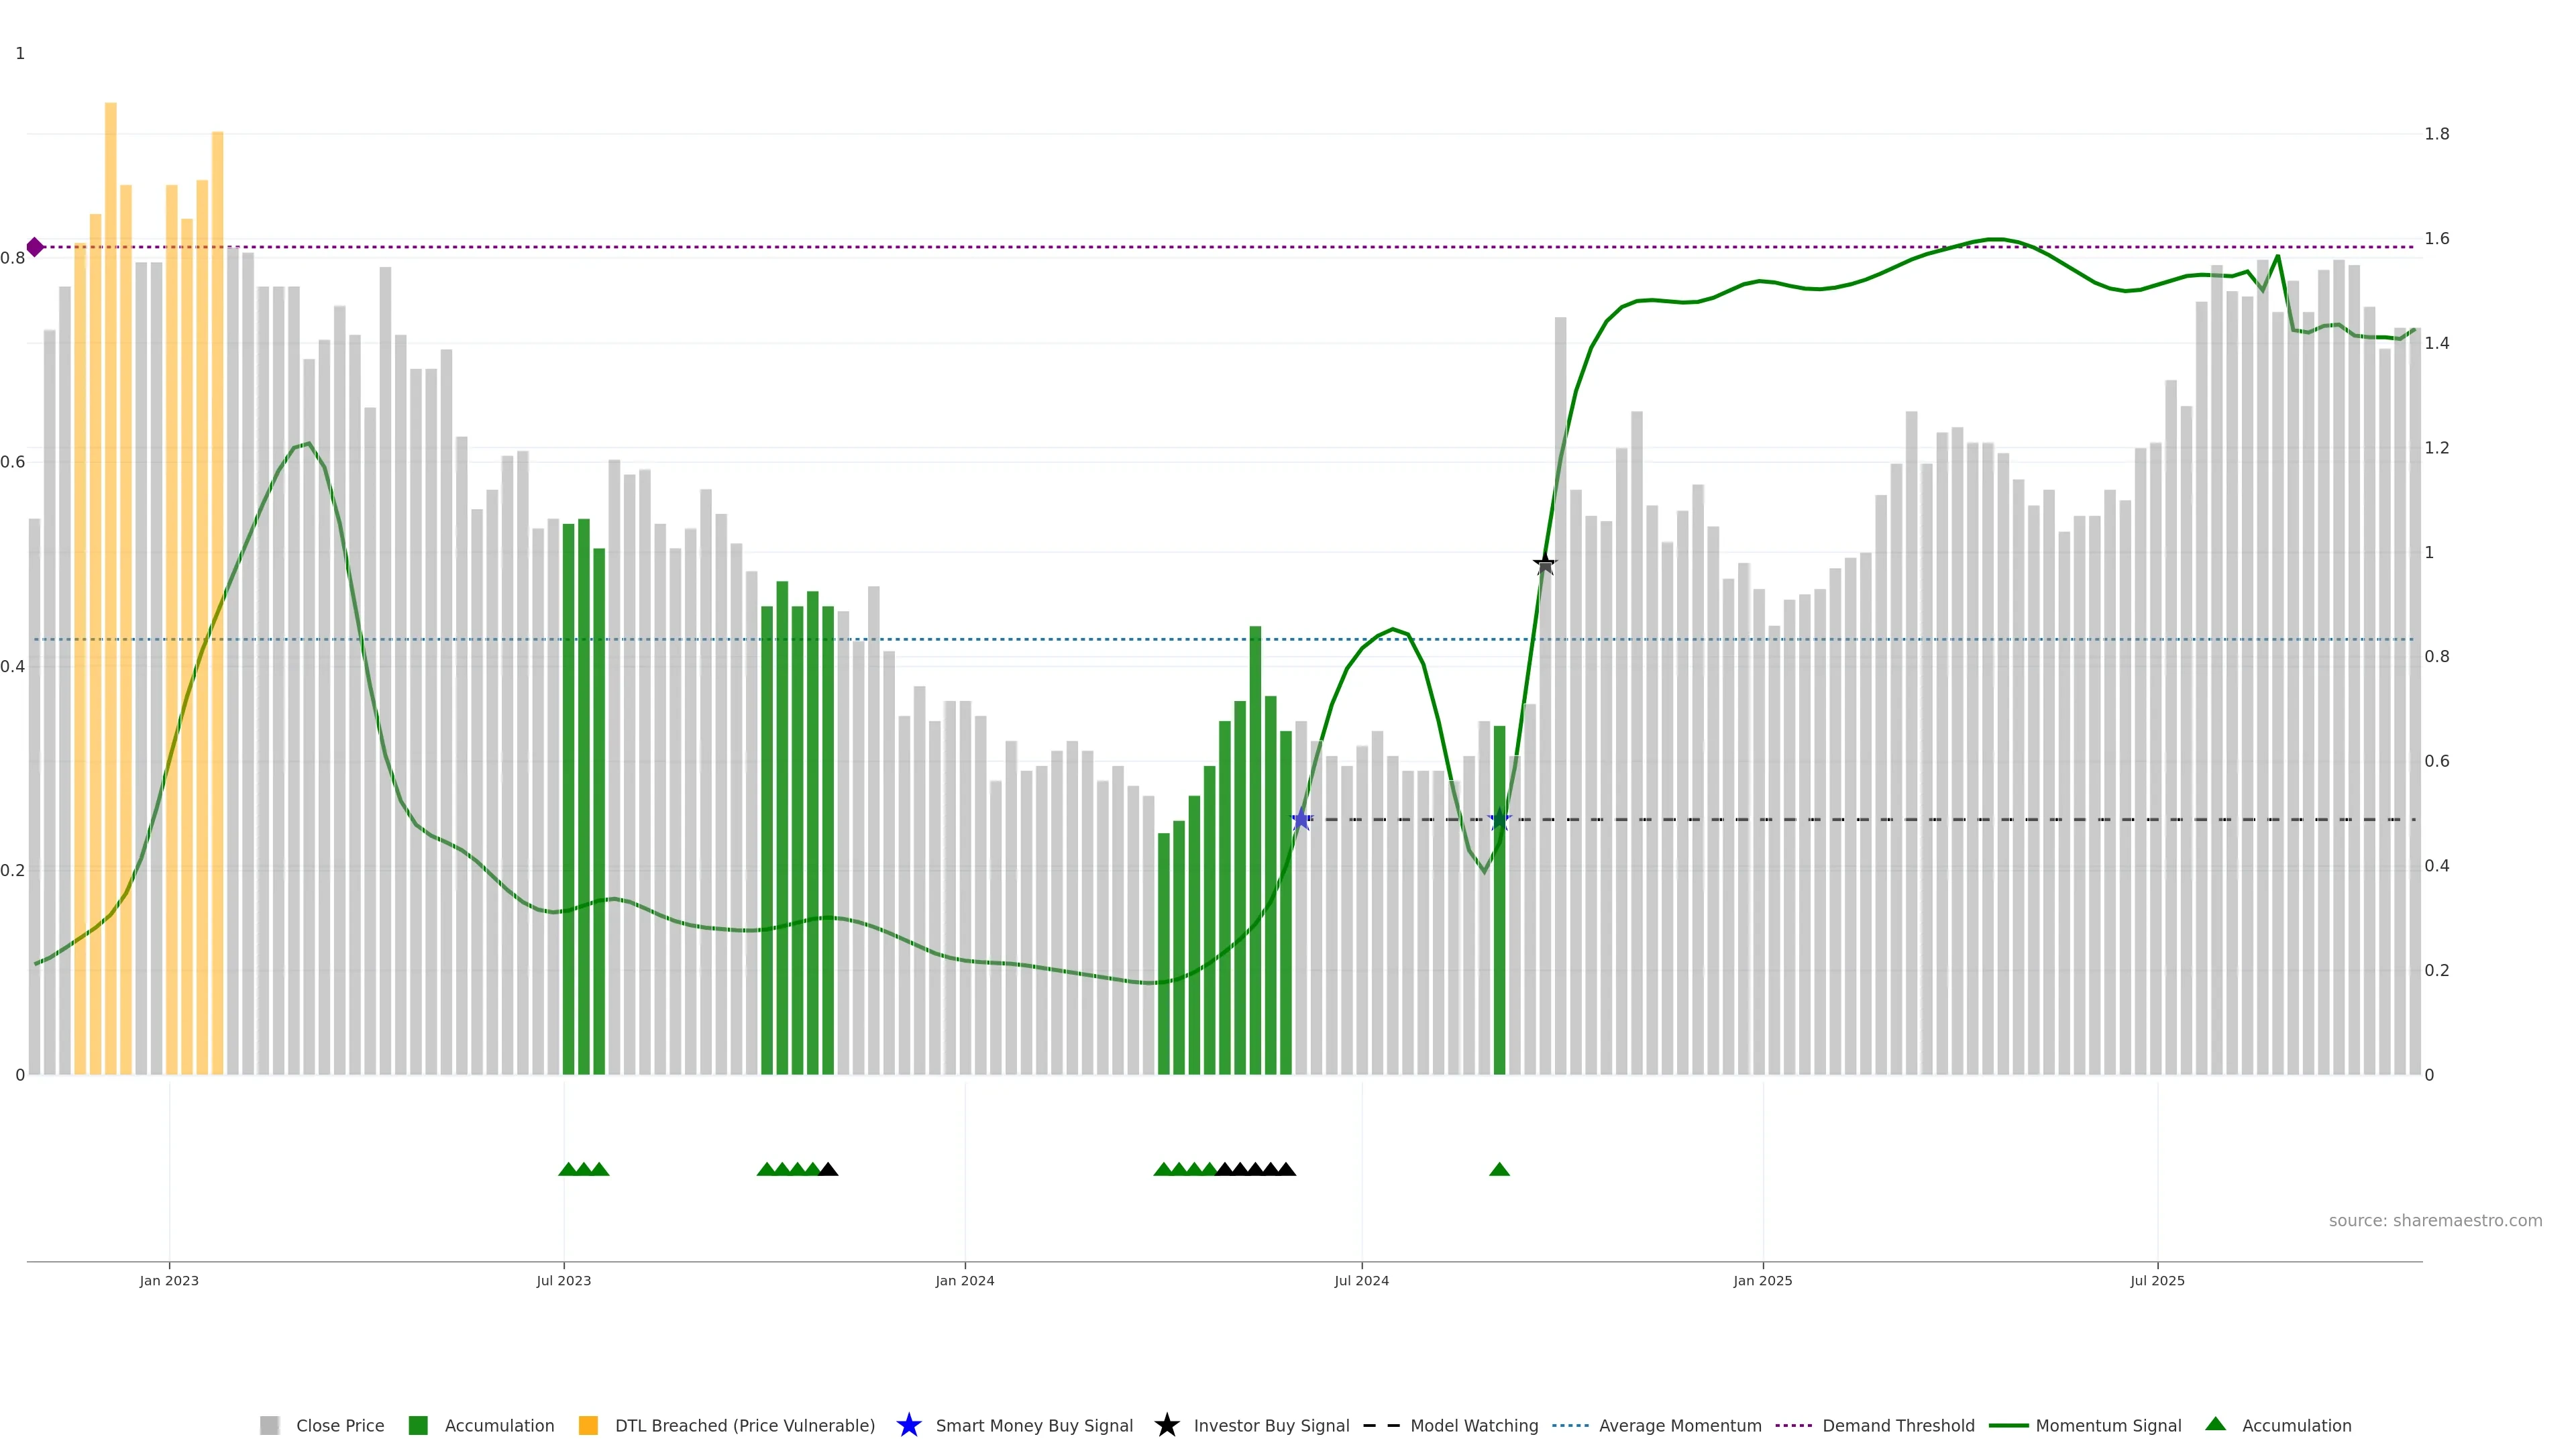Click the green Accumulation square legend swatch
The width and height of the screenshot is (2576, 1449).
coord(419,1425)
